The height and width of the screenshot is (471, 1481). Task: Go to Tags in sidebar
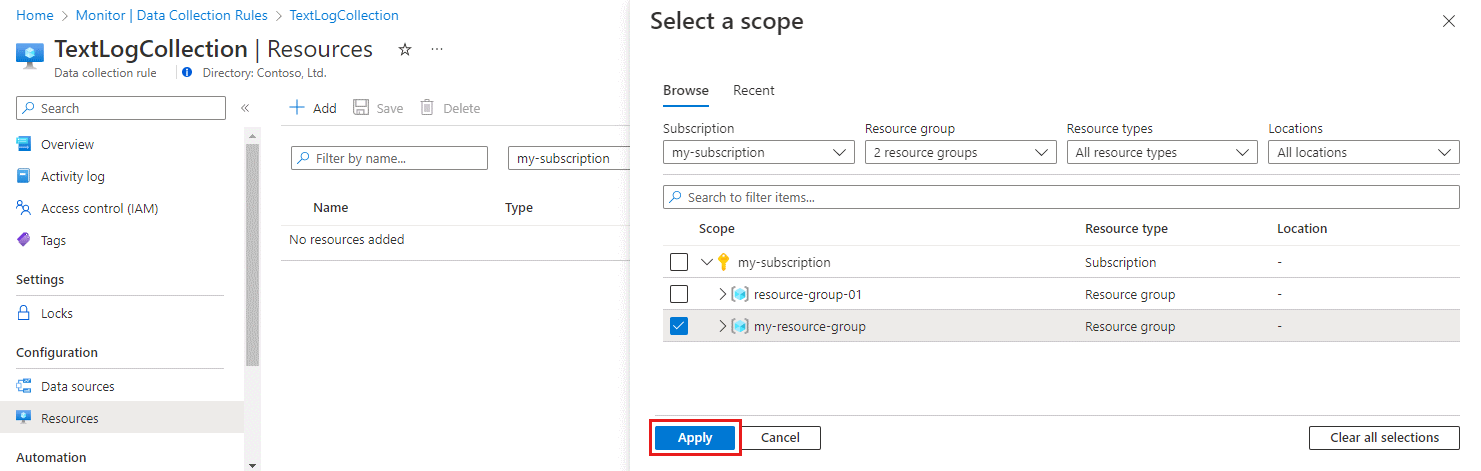53,240
